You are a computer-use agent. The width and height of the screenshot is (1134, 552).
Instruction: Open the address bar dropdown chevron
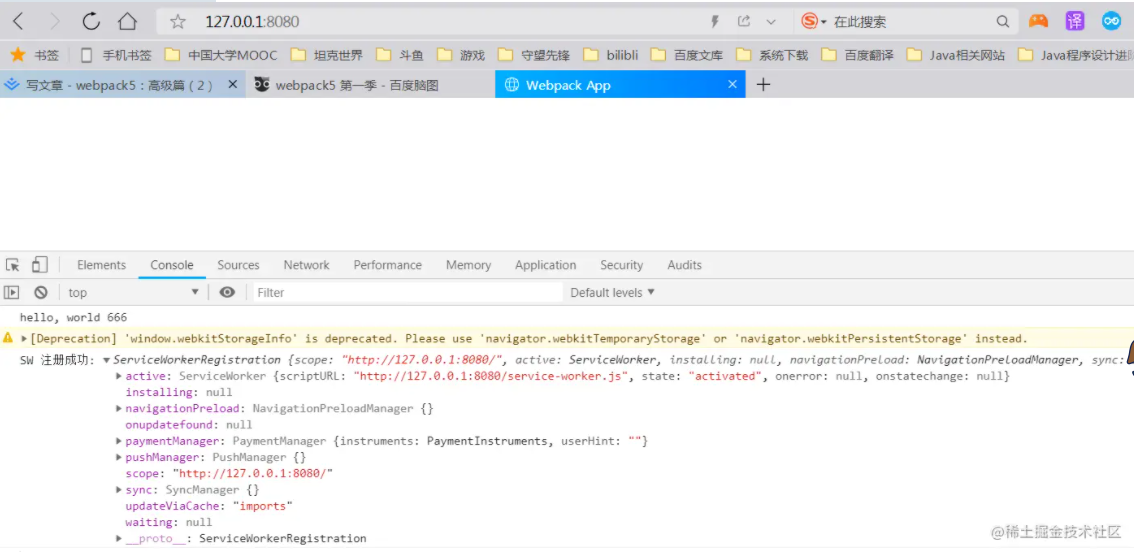click(x=771, y=22)
